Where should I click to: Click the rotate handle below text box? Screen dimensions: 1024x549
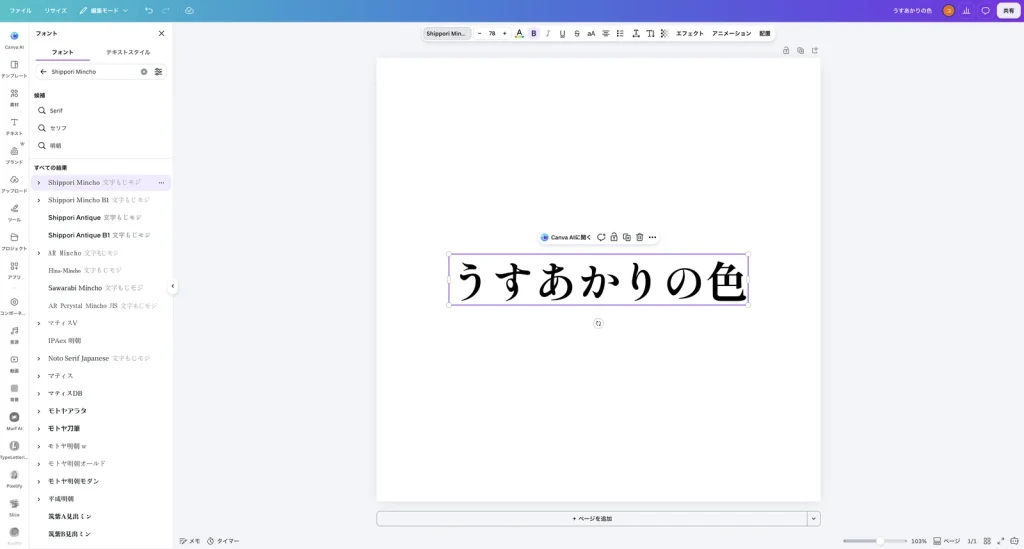(x=598, y=323)
